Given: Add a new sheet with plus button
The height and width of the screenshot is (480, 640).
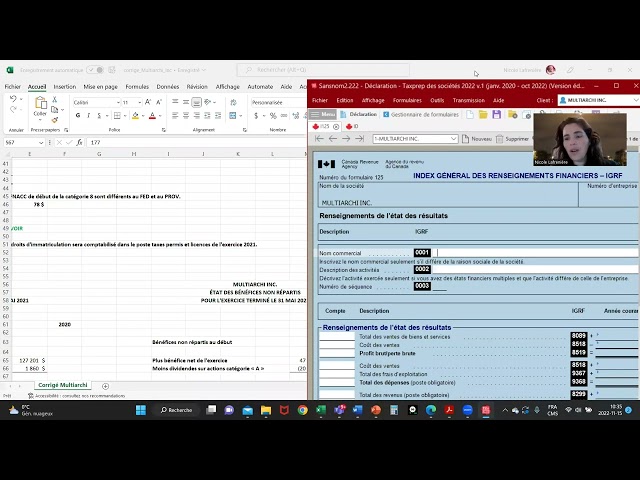Looking at the screenshot, I should coord(105,386).
